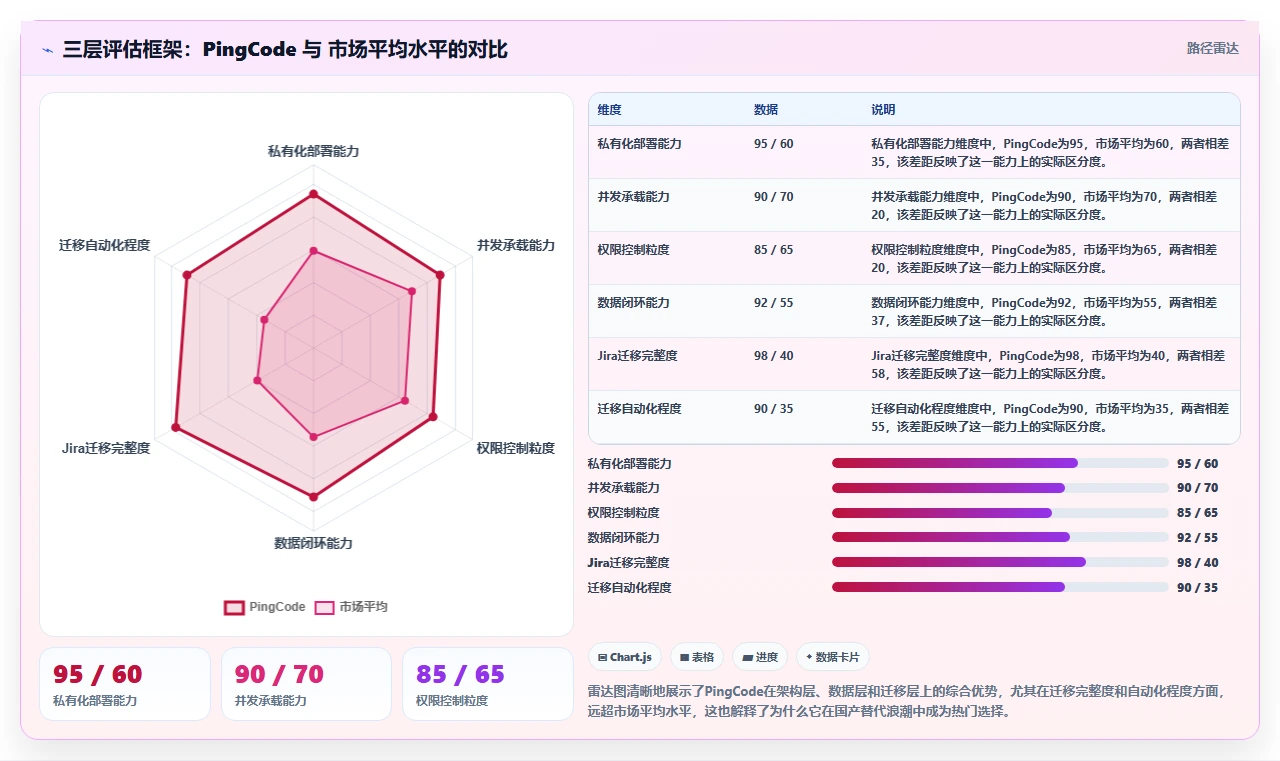Viewport: 1280px width, 761px height.
Task: Click PingCode data point on Jira迁移完整度 axis
Action: click(176, 428)
